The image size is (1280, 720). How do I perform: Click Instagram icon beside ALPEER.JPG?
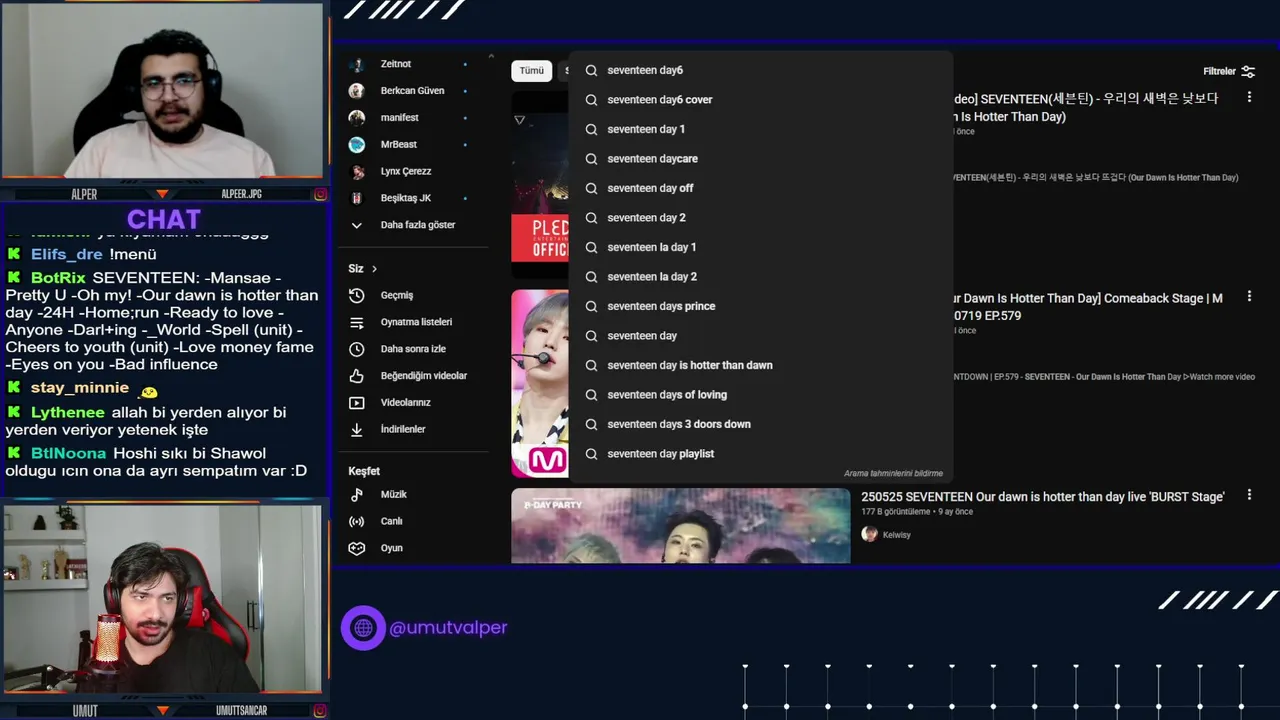[320, 194]
